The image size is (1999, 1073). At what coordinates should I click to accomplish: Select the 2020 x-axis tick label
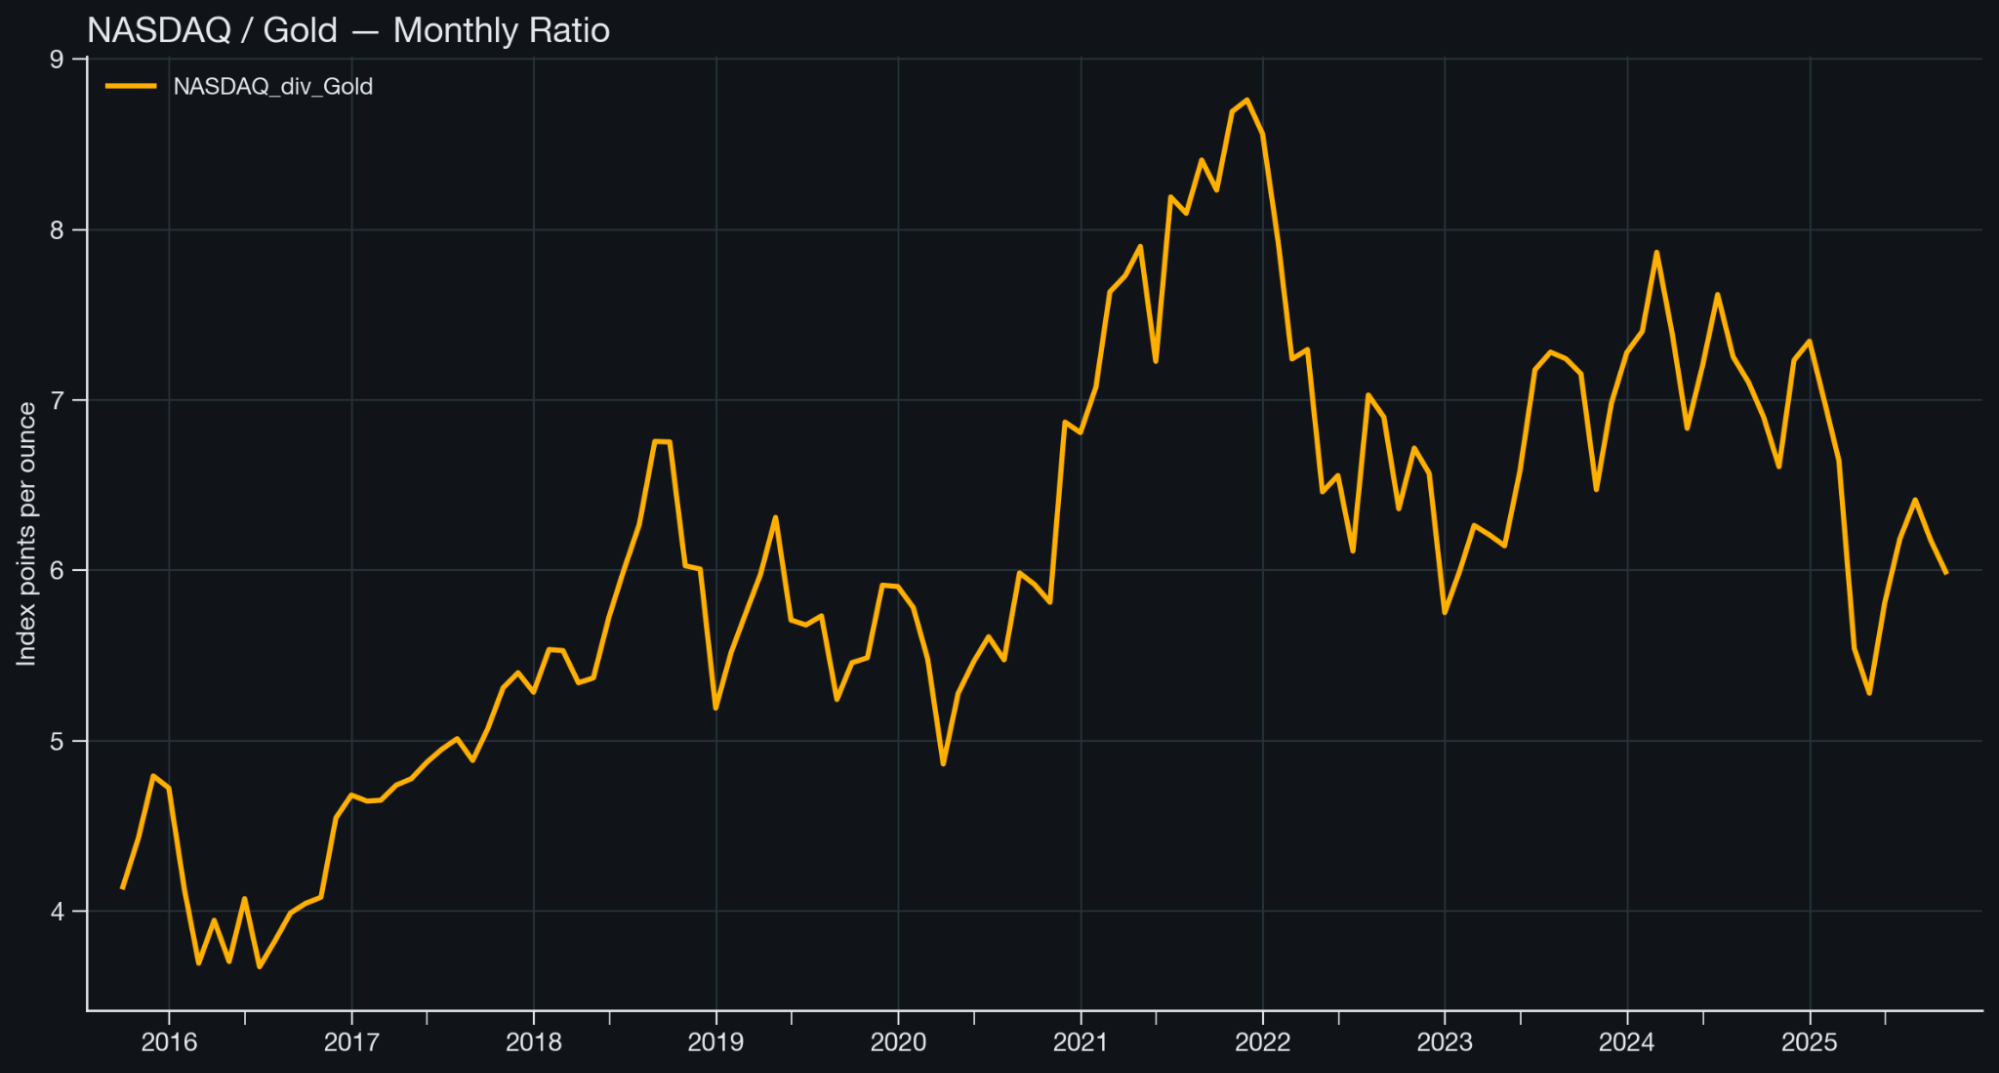click(898, 1042)
